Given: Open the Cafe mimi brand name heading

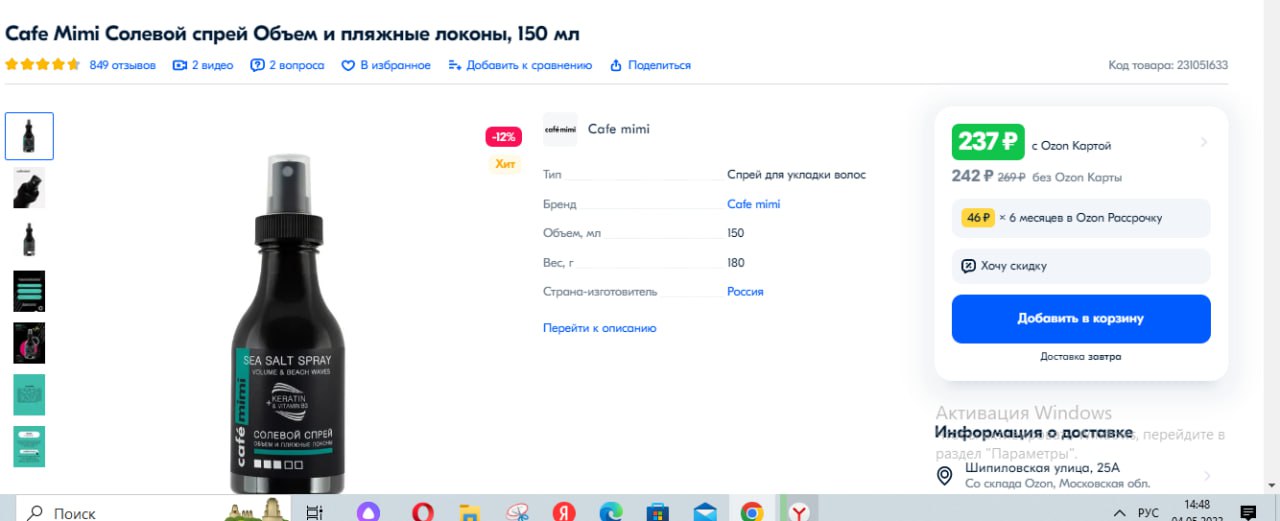Looking at the screenshot, I should (x=618, y=129).
